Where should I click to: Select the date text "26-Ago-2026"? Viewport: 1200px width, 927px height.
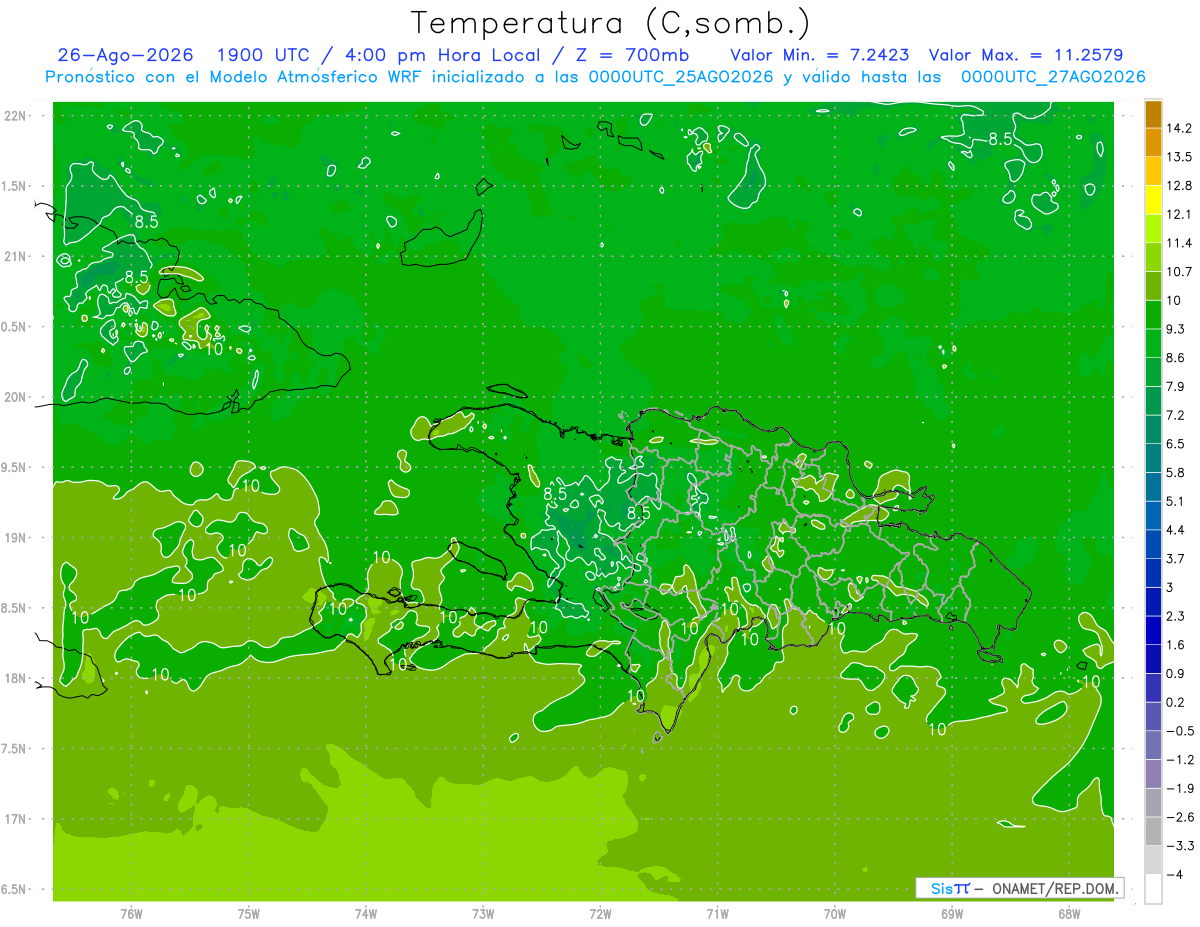pyautogui.click(x=124, y=55)
